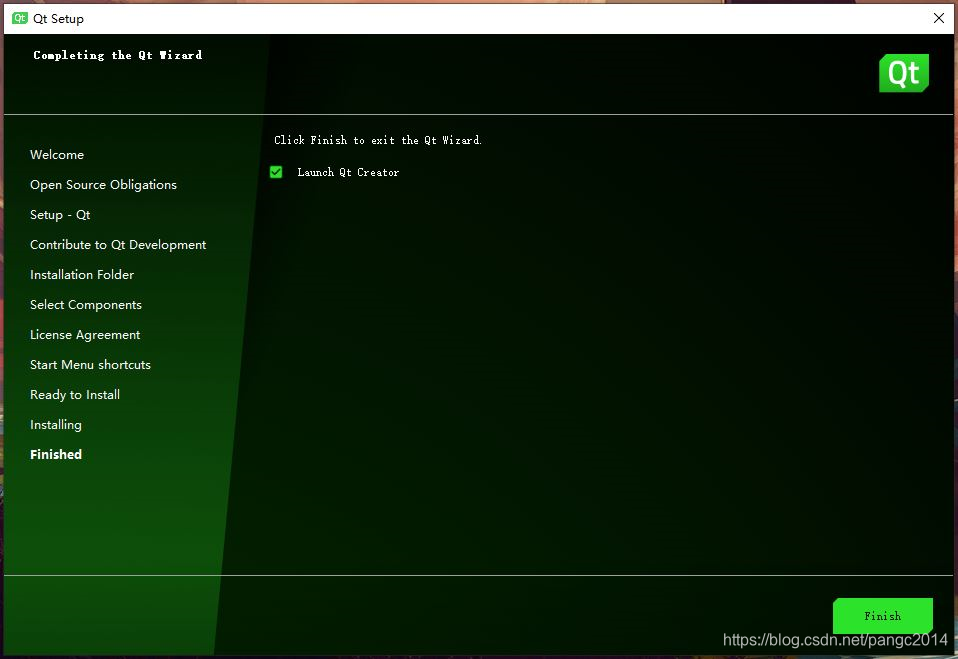Select the Welcome step in the sidebar
958x659 pixels.
tap(57, 155)
